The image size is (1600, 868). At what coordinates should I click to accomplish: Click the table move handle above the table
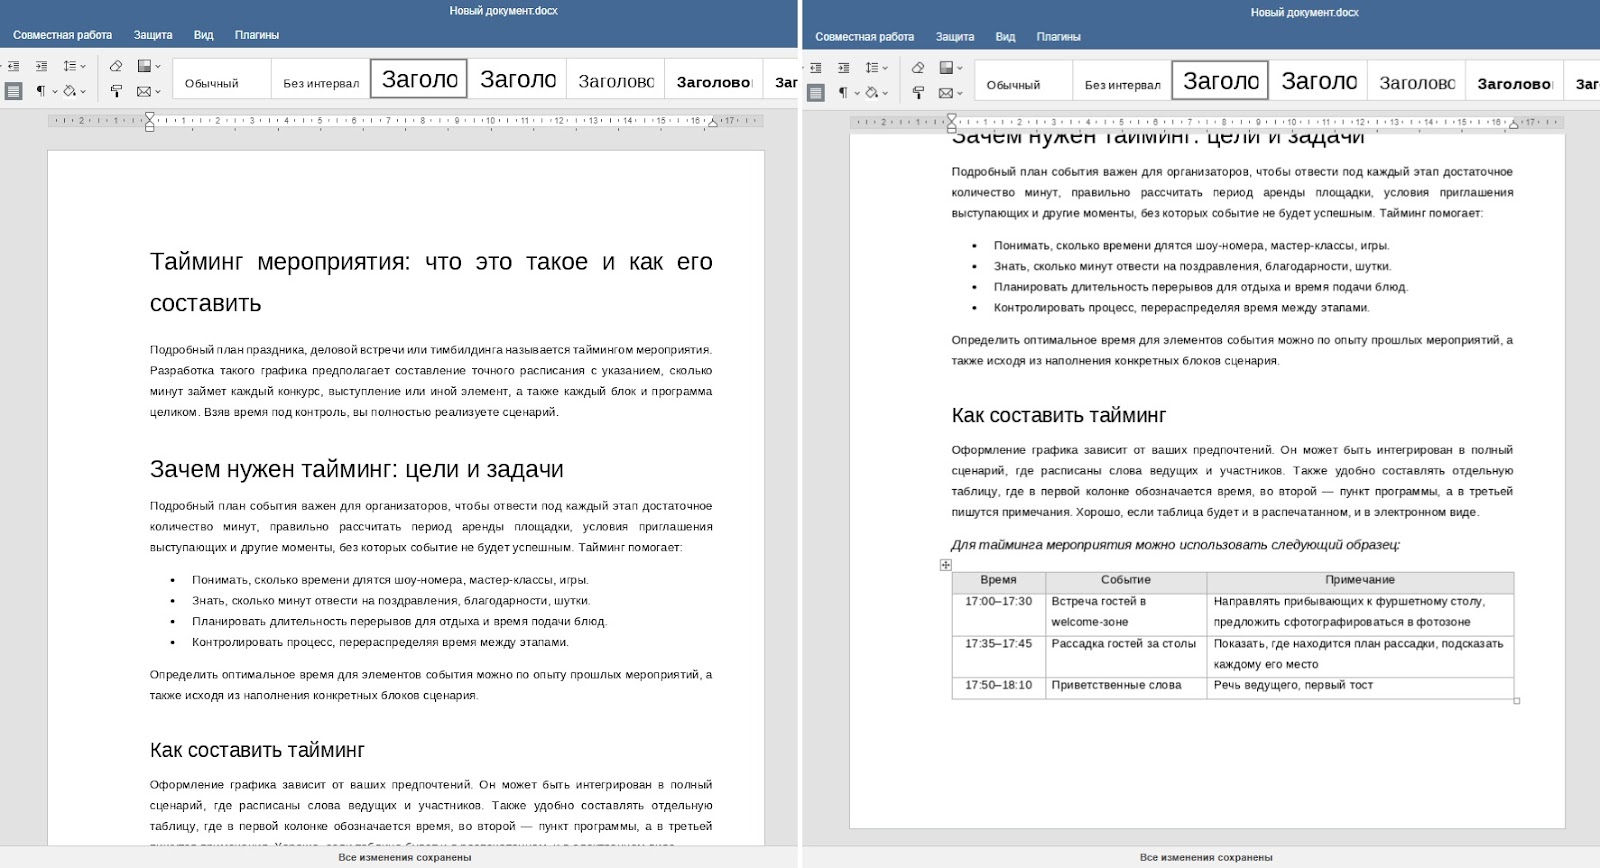(x=945, y=565)
